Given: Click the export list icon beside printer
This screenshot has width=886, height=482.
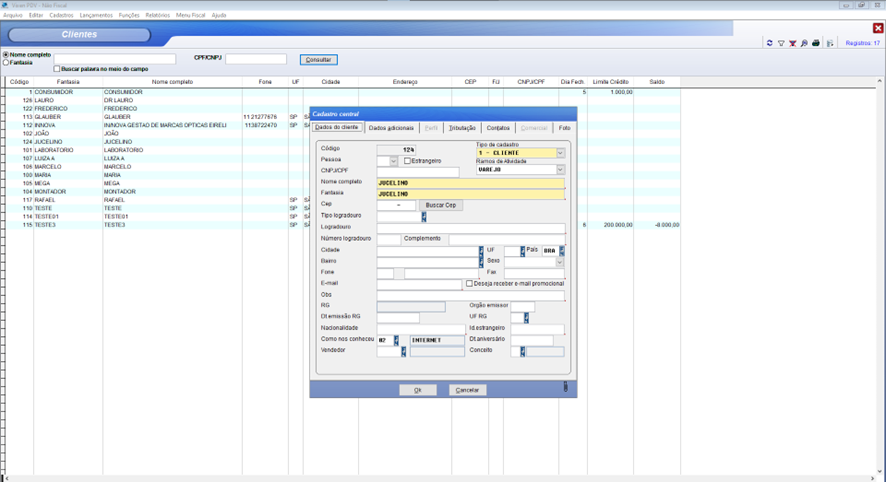Looking at the screenshot, I should (830, 43).
